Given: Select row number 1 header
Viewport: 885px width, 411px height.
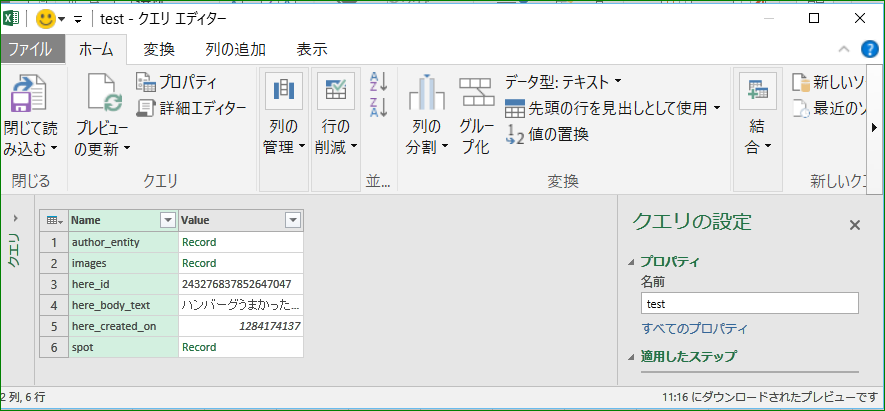Looking at the screenshot, I should (x=54, y=242).
